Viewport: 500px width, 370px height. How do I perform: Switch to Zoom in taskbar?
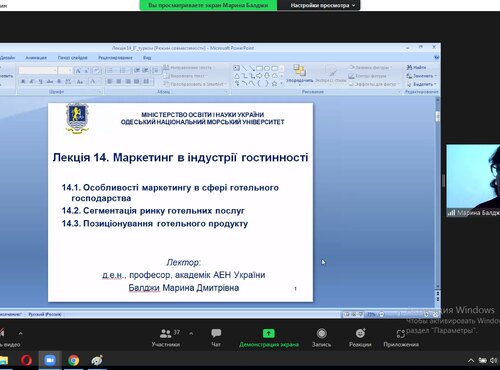(50, 360)
